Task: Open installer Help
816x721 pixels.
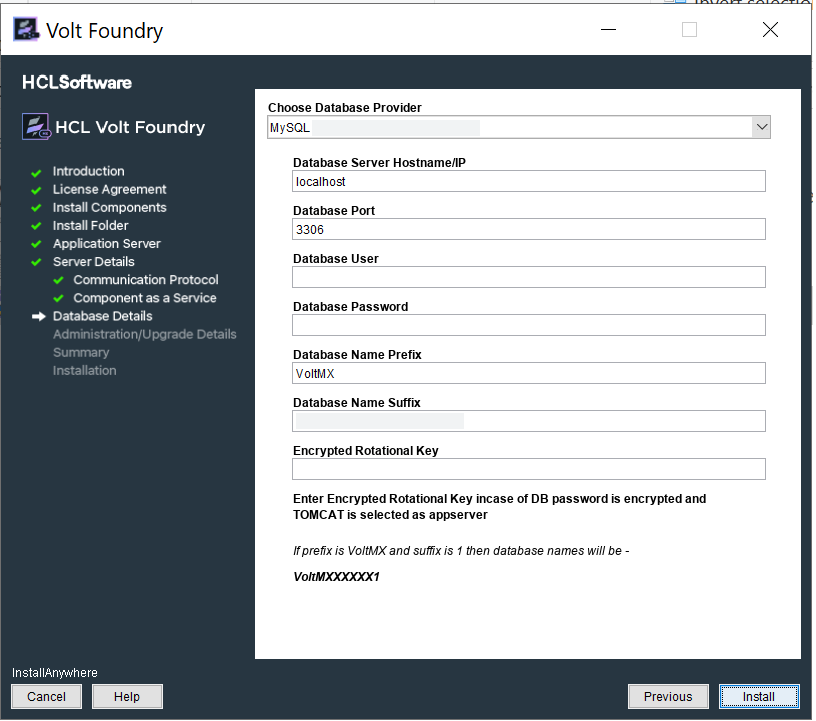Action: 127,697
